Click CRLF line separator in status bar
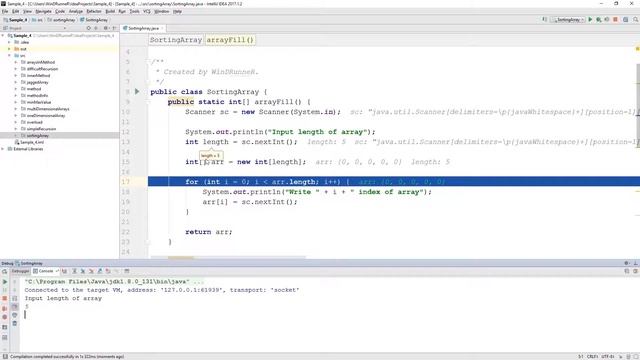640x360 pixels. point(592,357)
